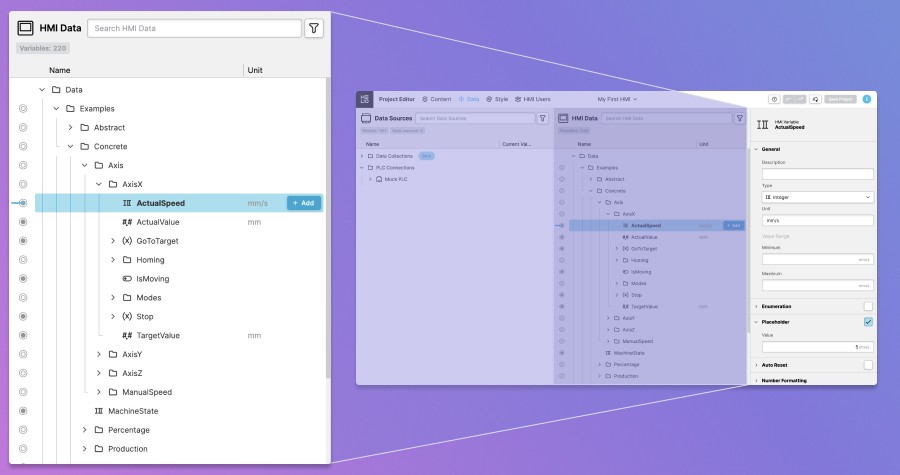Image resolution: width=900 pixels, height=475 pixels.
Task: Click the HMI Data panel monitor icon
Action: (26, 29)
